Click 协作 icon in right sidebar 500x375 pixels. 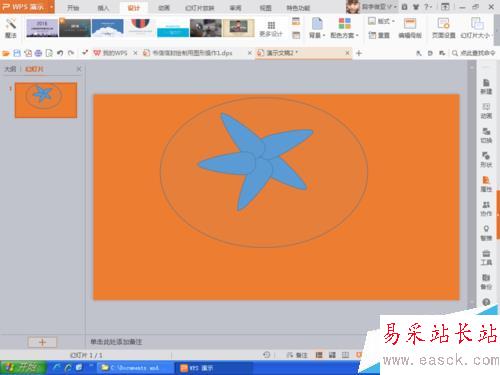point(486,208)
